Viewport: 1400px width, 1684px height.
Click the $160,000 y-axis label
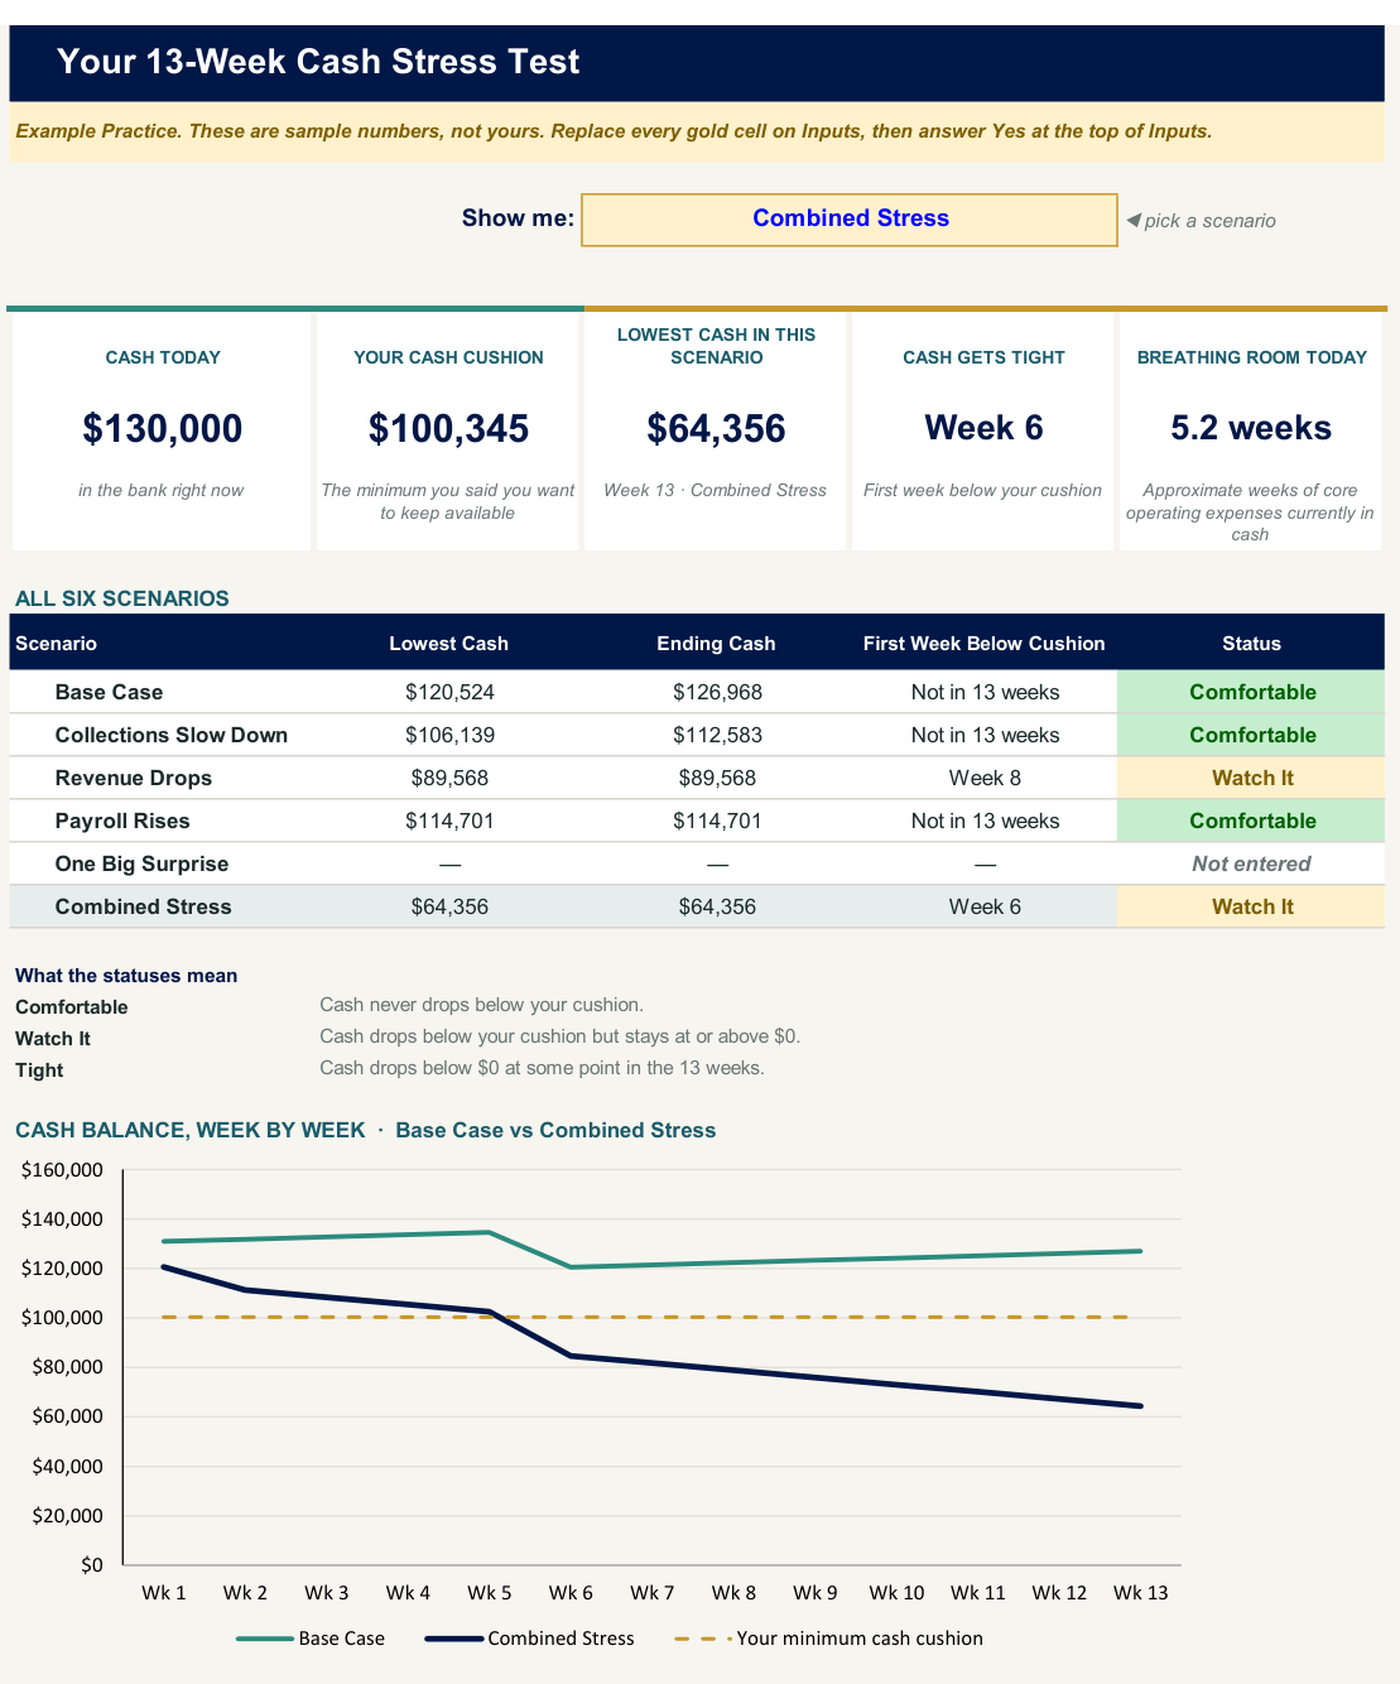pyautogui.click(x=62, y=1170)
